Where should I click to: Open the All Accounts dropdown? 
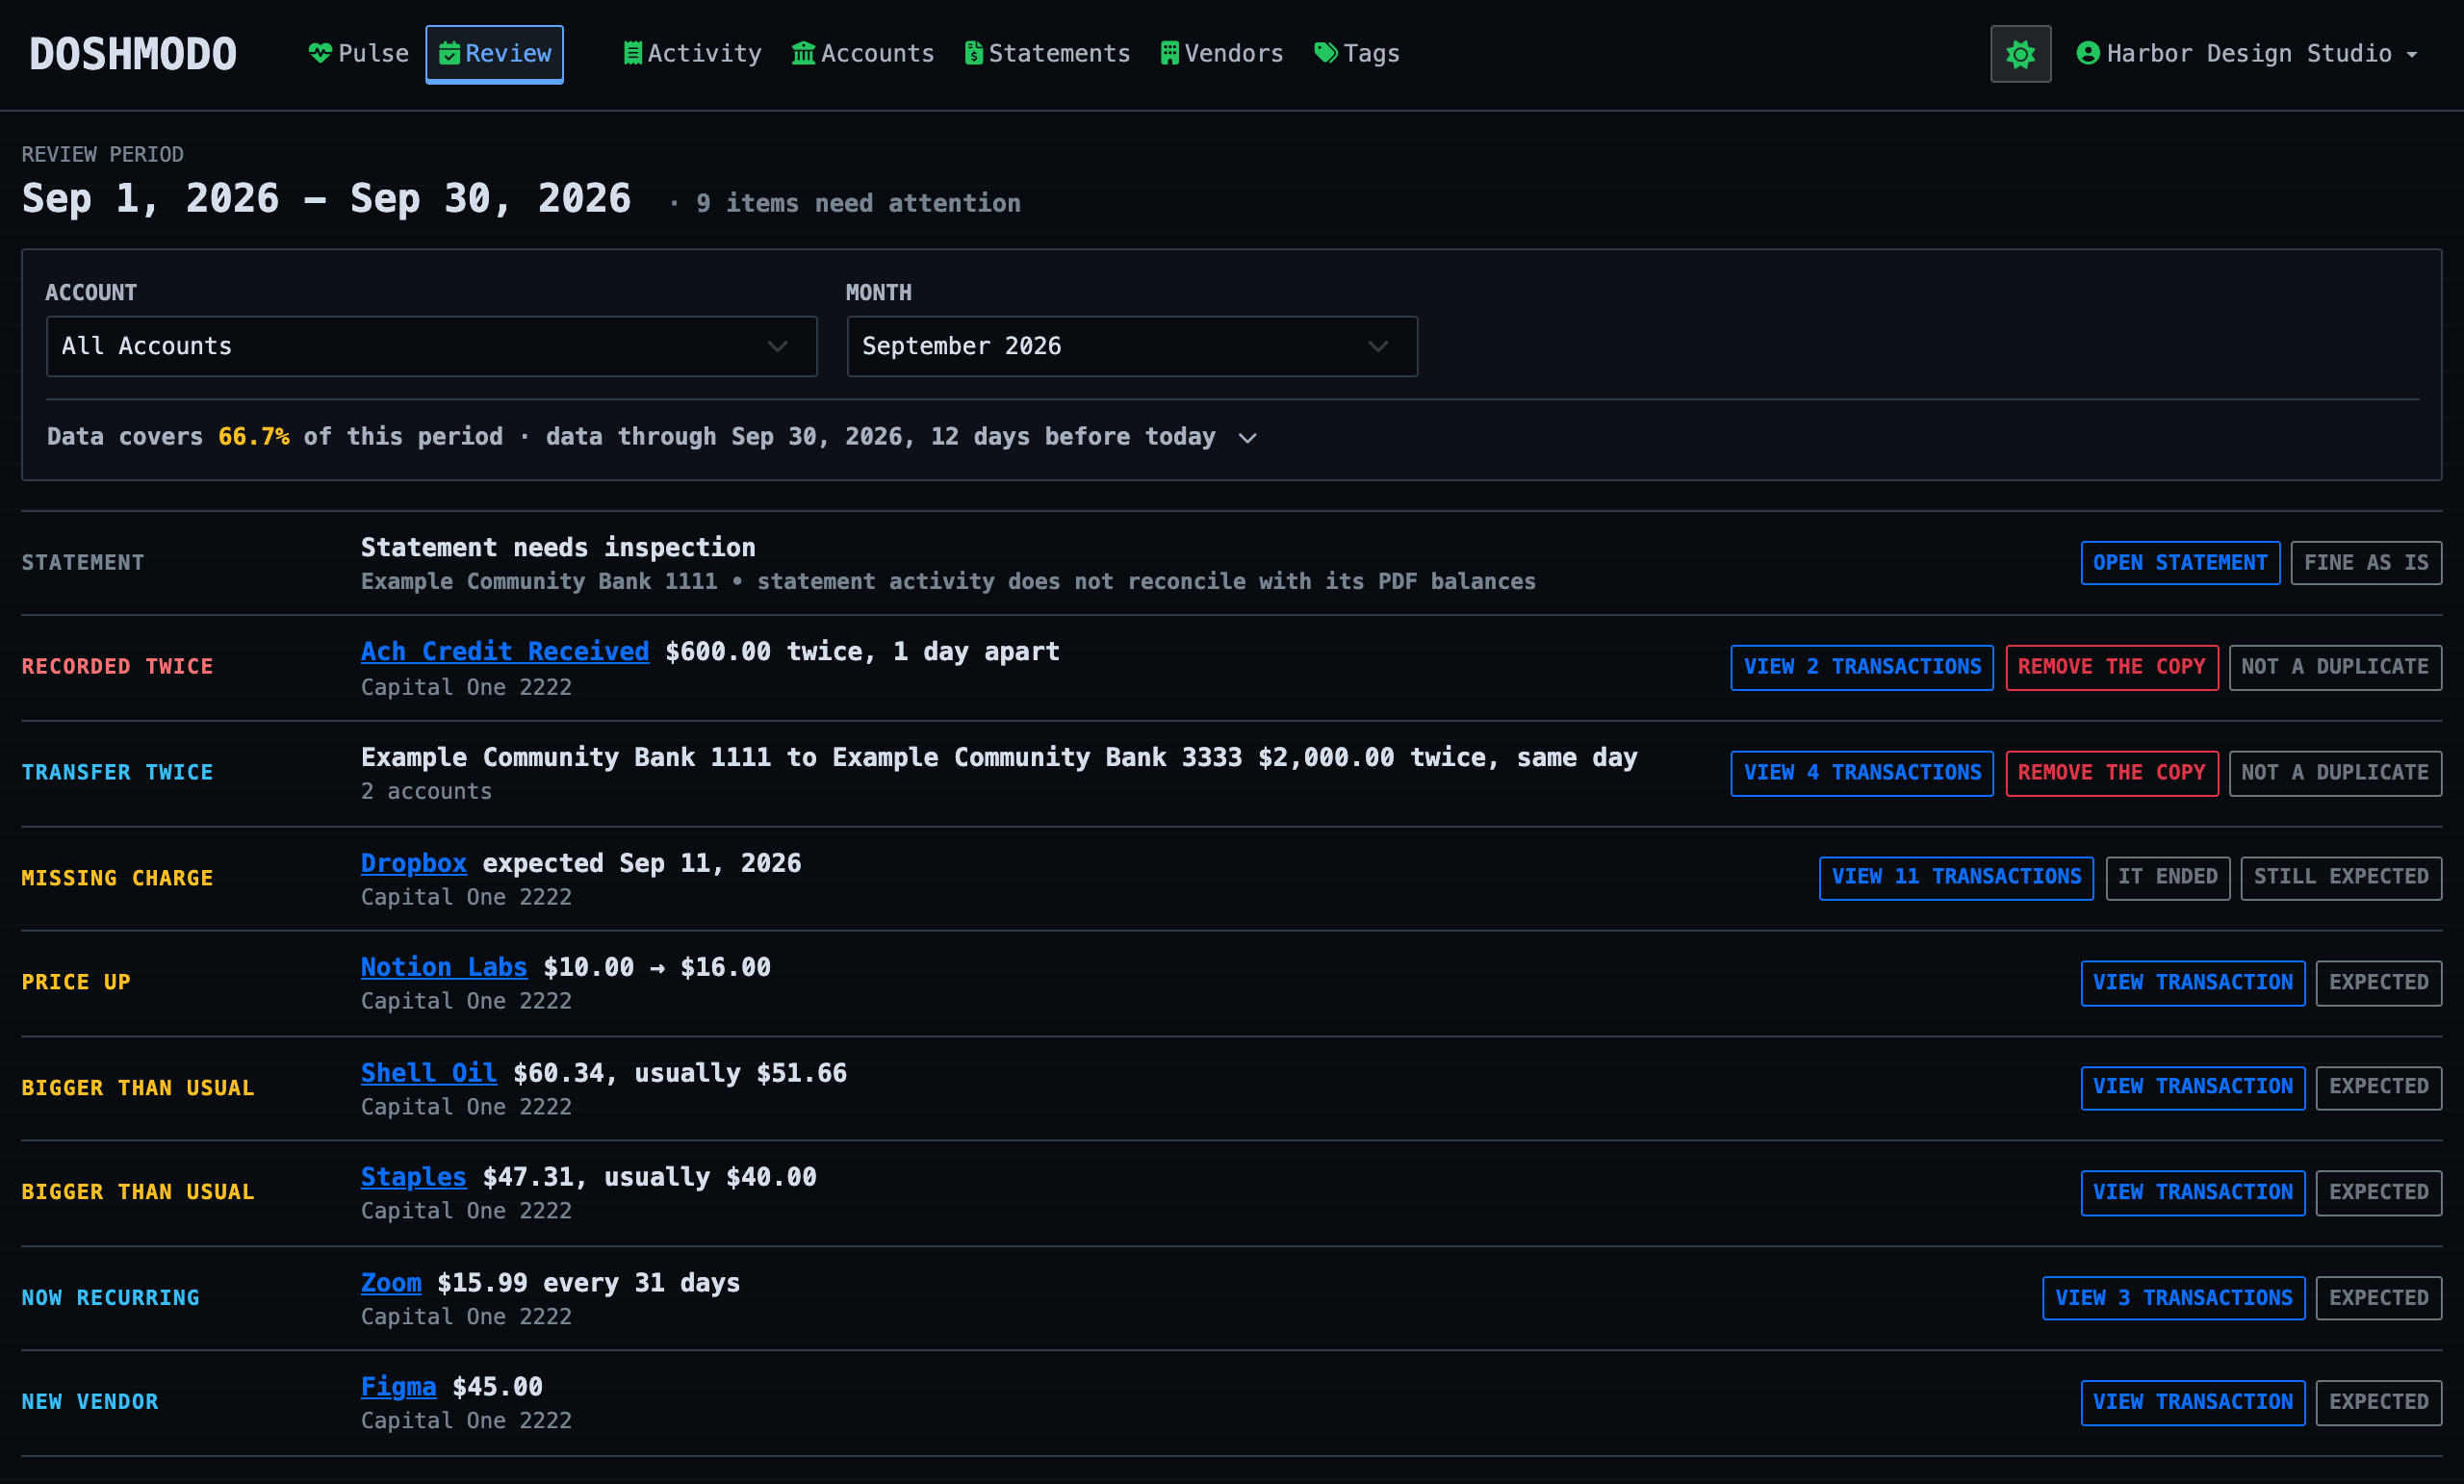pyautogui.click(x=432, y=346)
